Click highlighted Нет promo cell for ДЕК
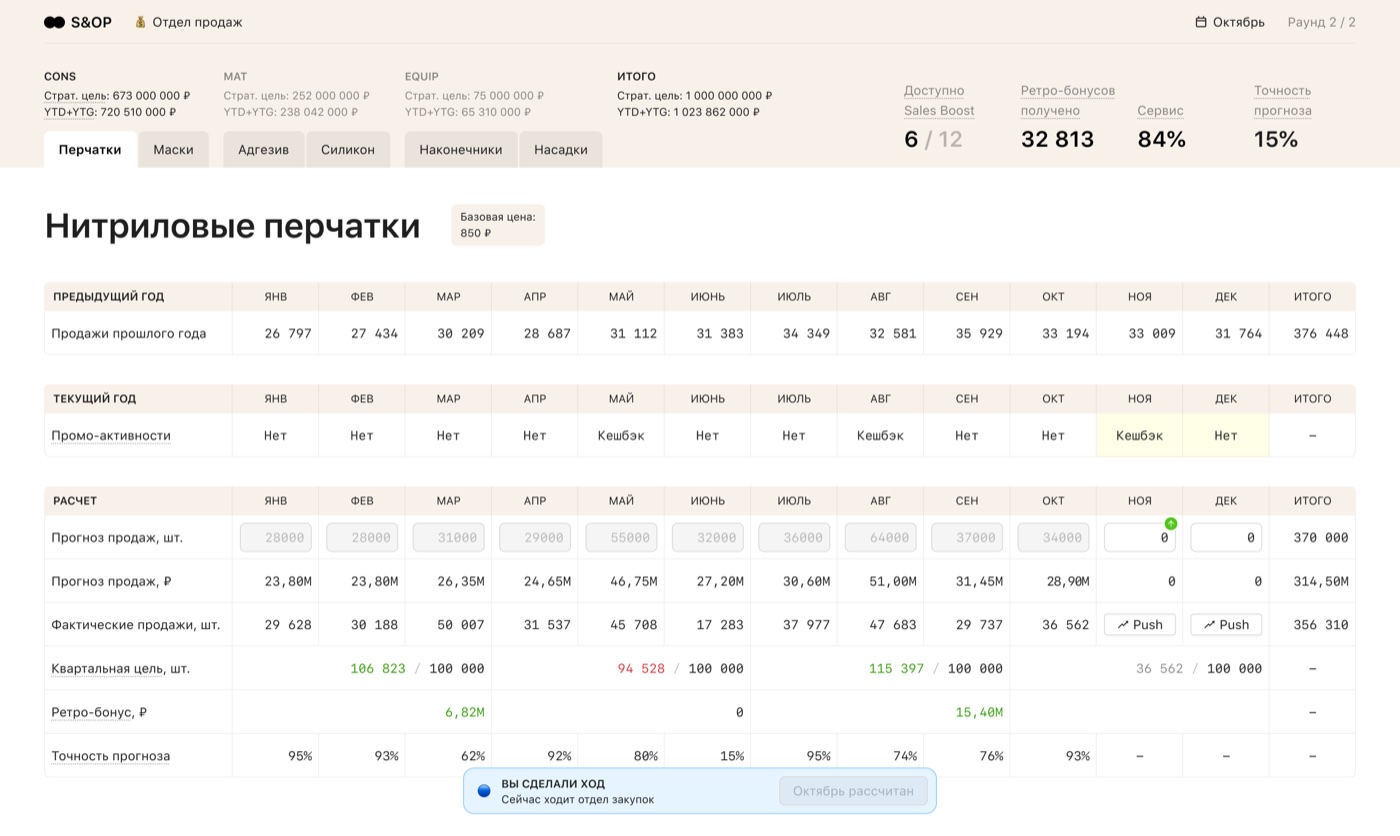Image resolution: width=1400 pixels, height=836 pixels. tap(1226, 436)
